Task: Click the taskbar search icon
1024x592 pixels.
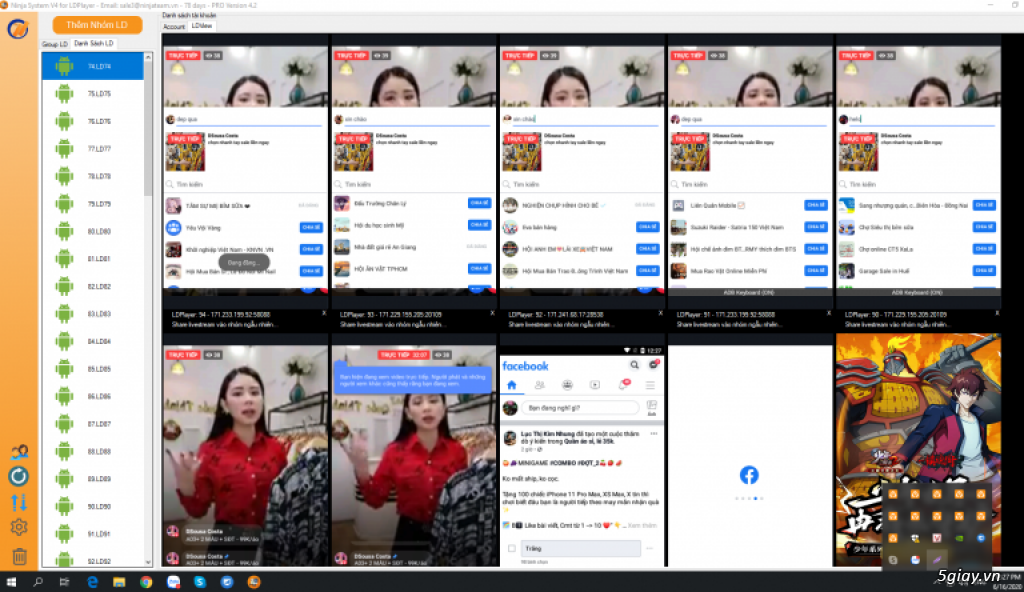Action: 38,582
